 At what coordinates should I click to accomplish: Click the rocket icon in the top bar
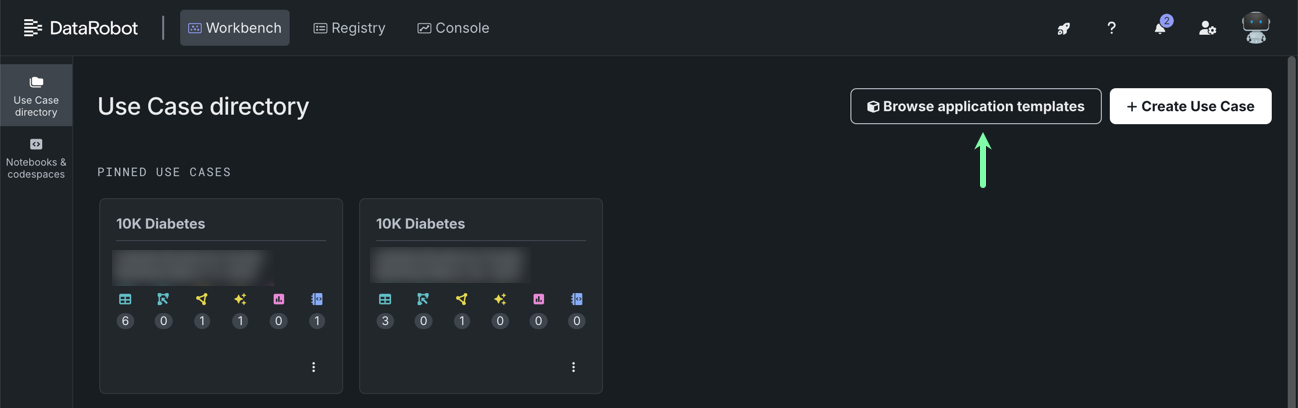(1064, 28)
